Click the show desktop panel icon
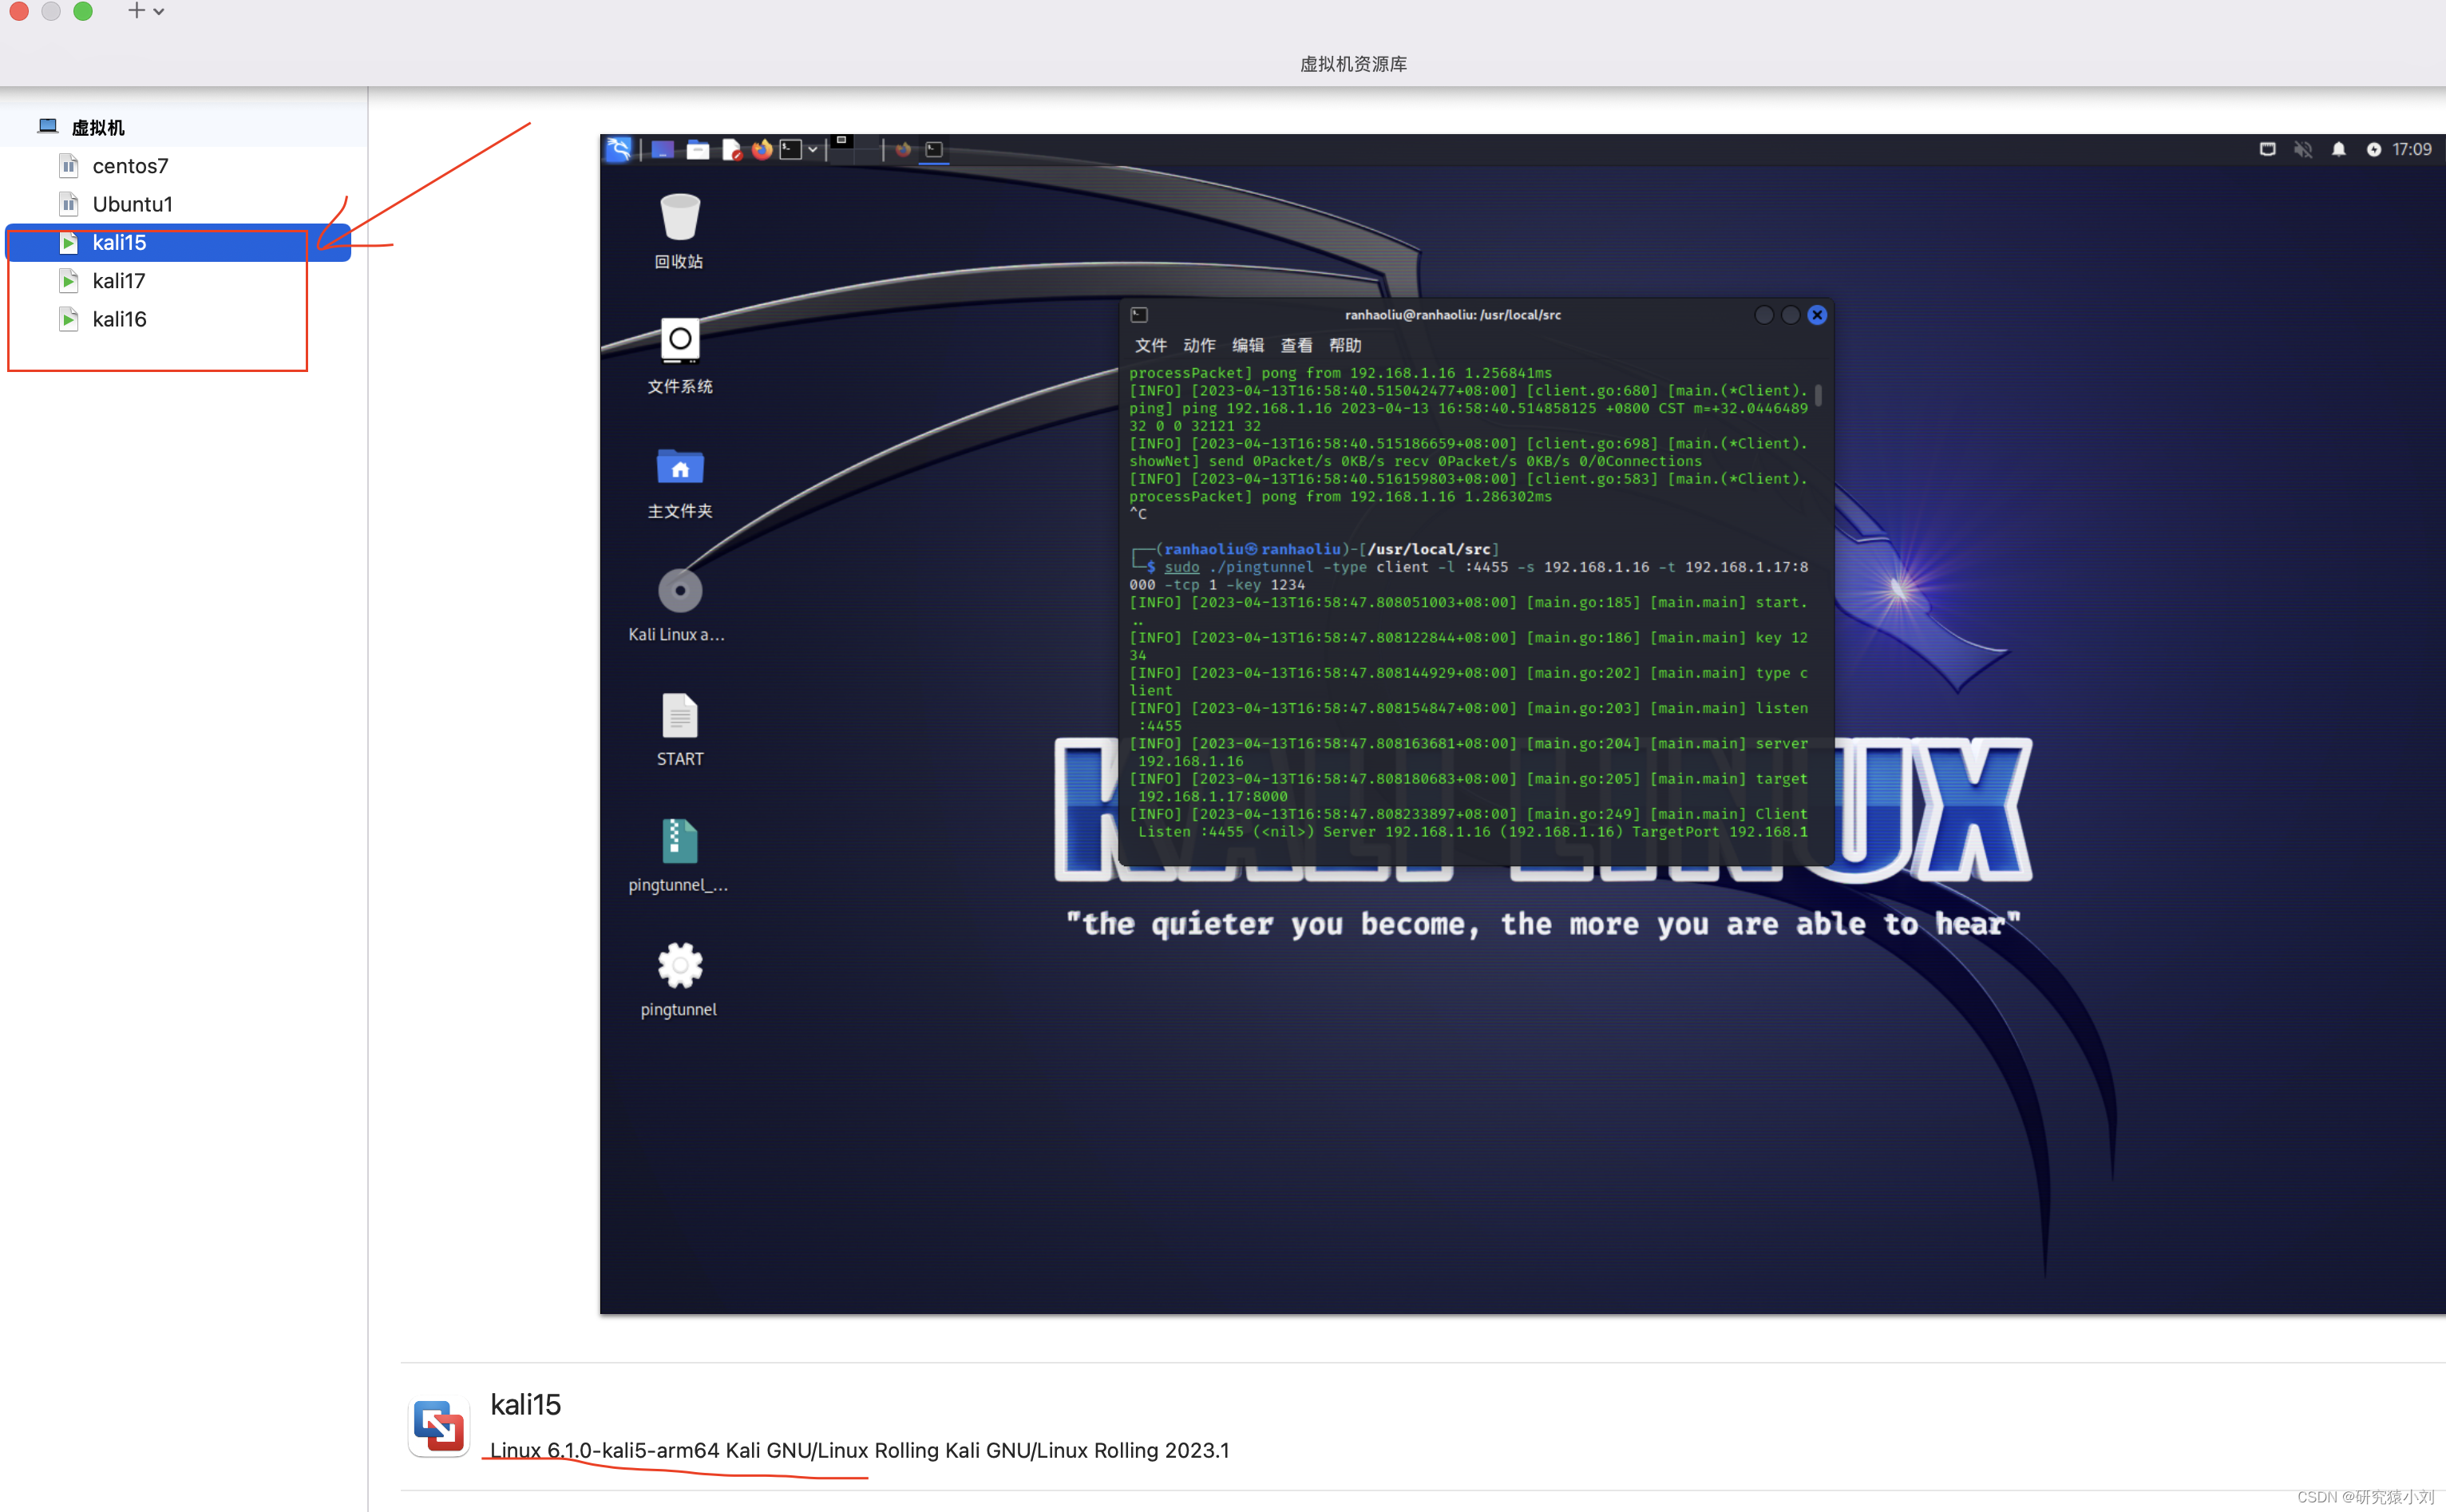Screen dimensions: 2446x1512 click(x=662, y=149)
